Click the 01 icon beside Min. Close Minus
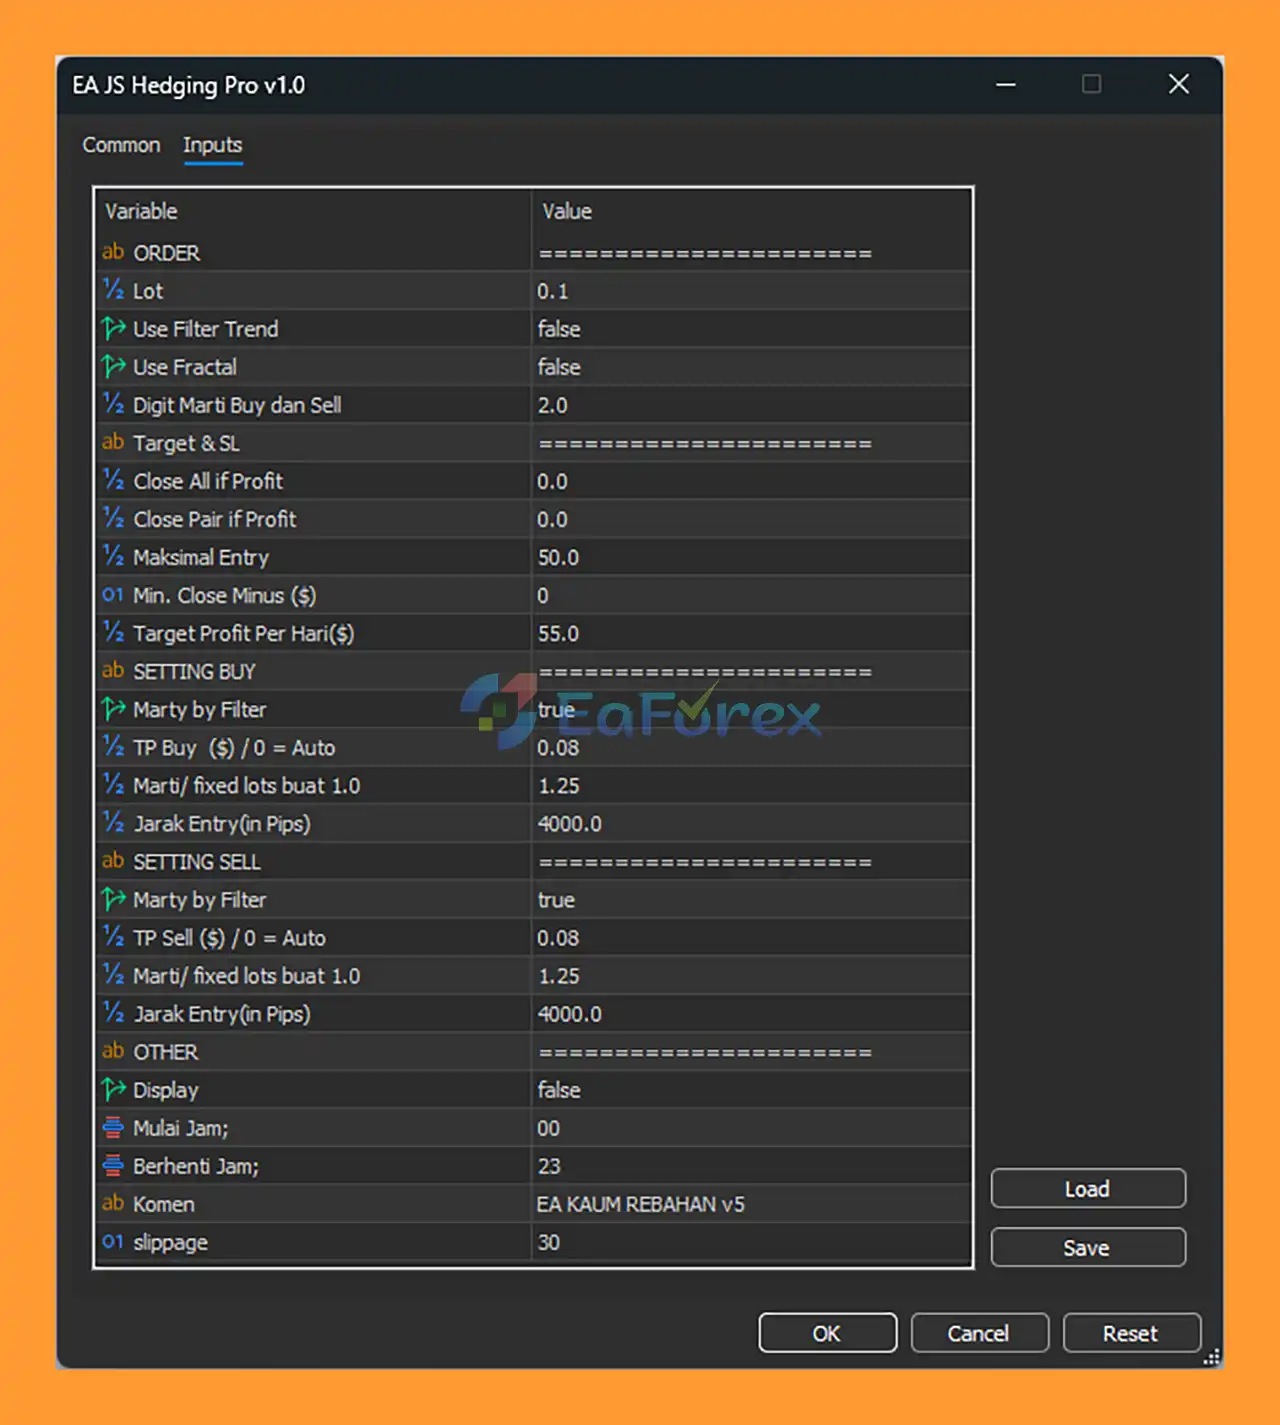 point(113,596)
